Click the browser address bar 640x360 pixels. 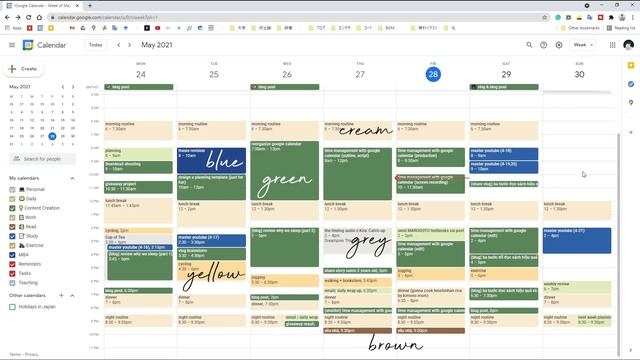click(298, 17)
